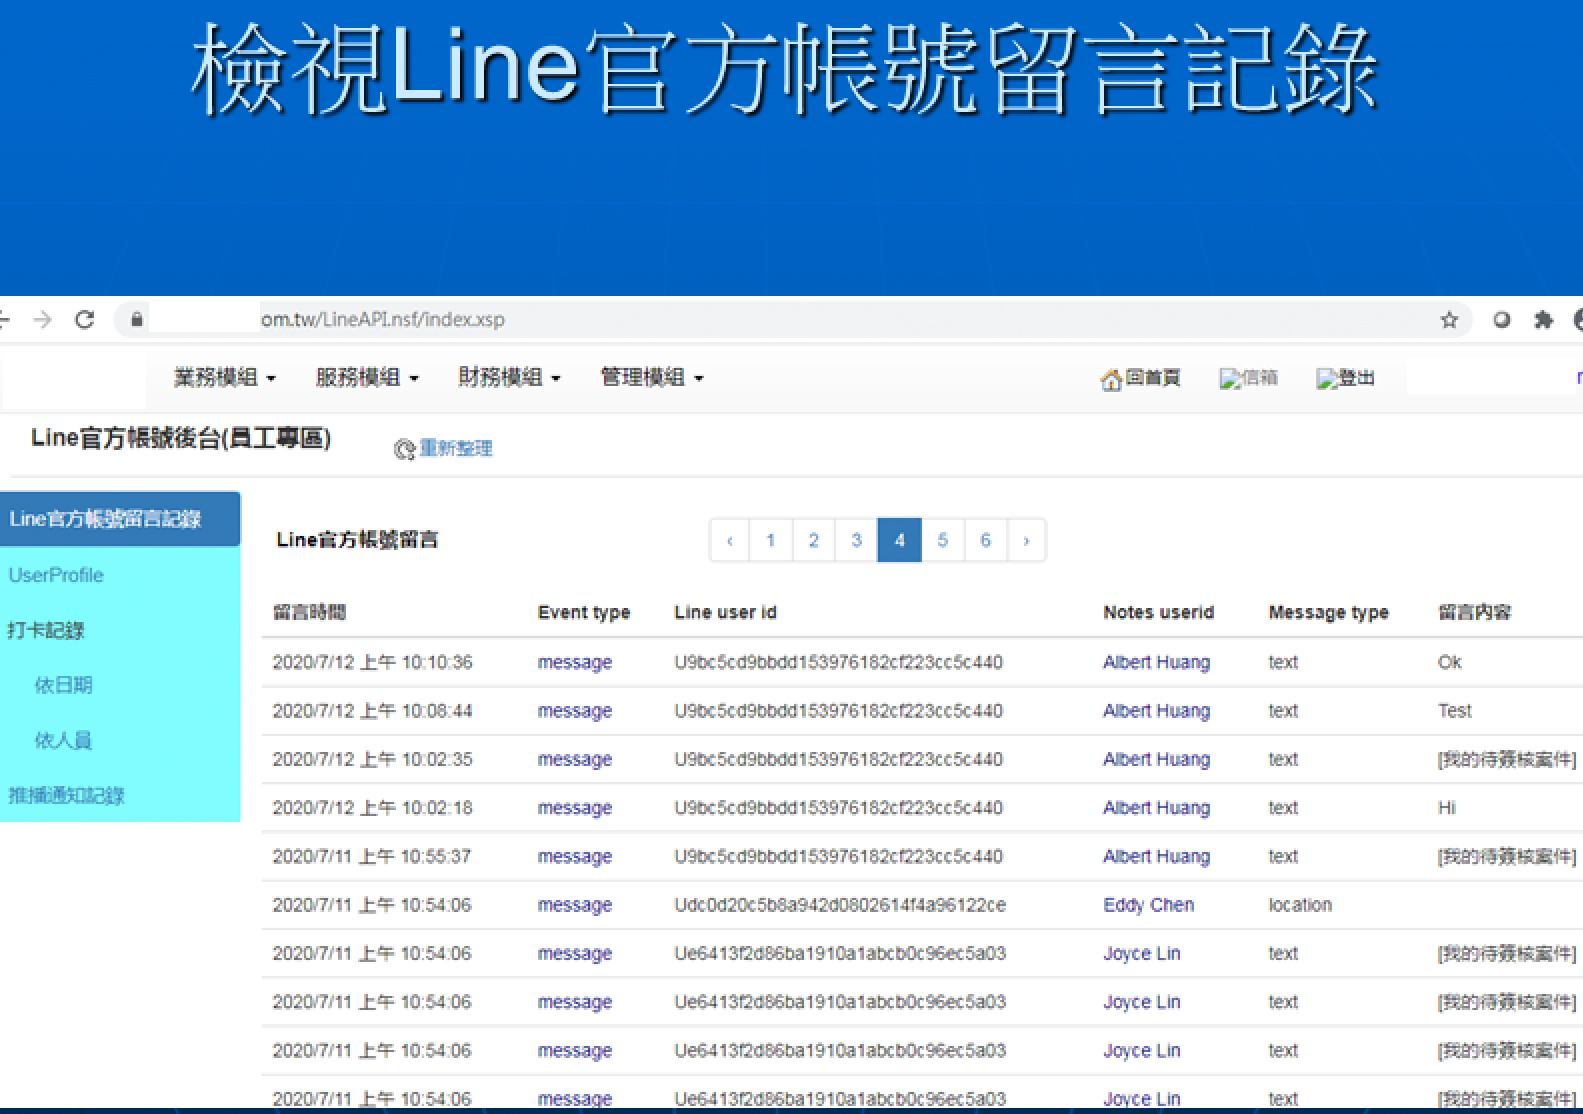Viewport: 1583px width, 1114px height.
Task: Click [我的待簽核案件] in the 10:02:35 row
Action: (x=1507, y=760)
